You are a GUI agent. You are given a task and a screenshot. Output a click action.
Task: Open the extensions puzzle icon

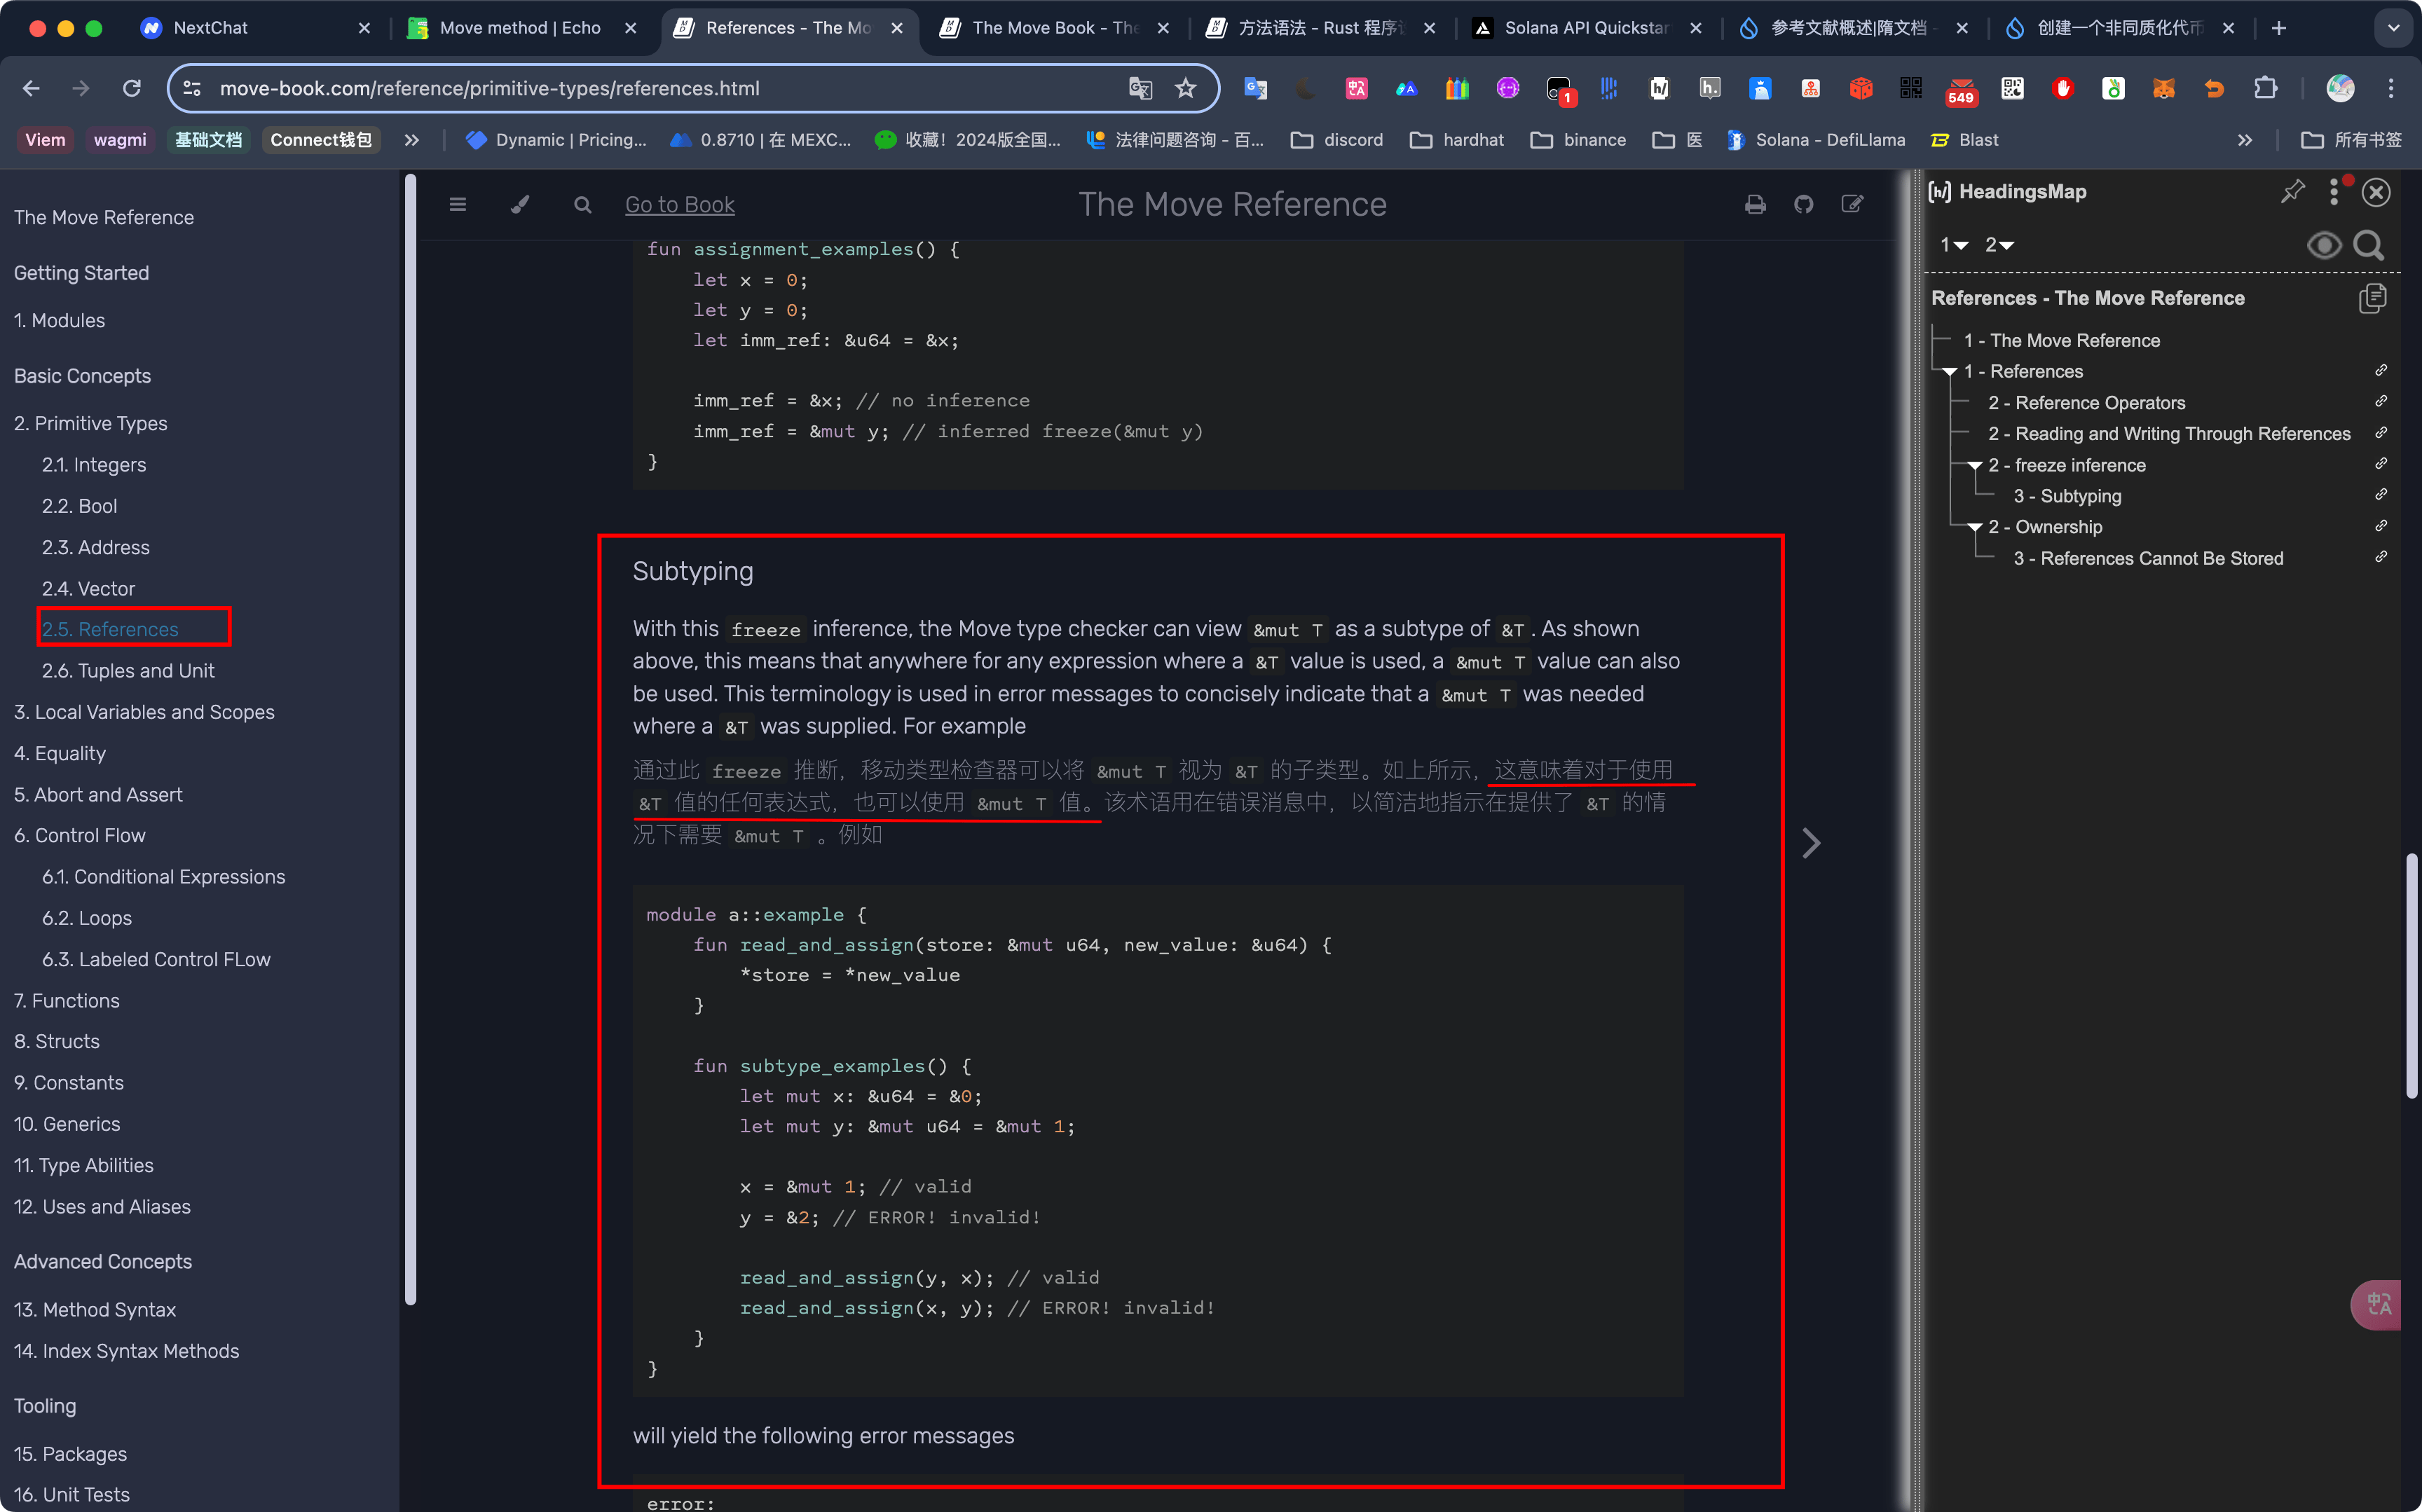tap(2265, 88)
